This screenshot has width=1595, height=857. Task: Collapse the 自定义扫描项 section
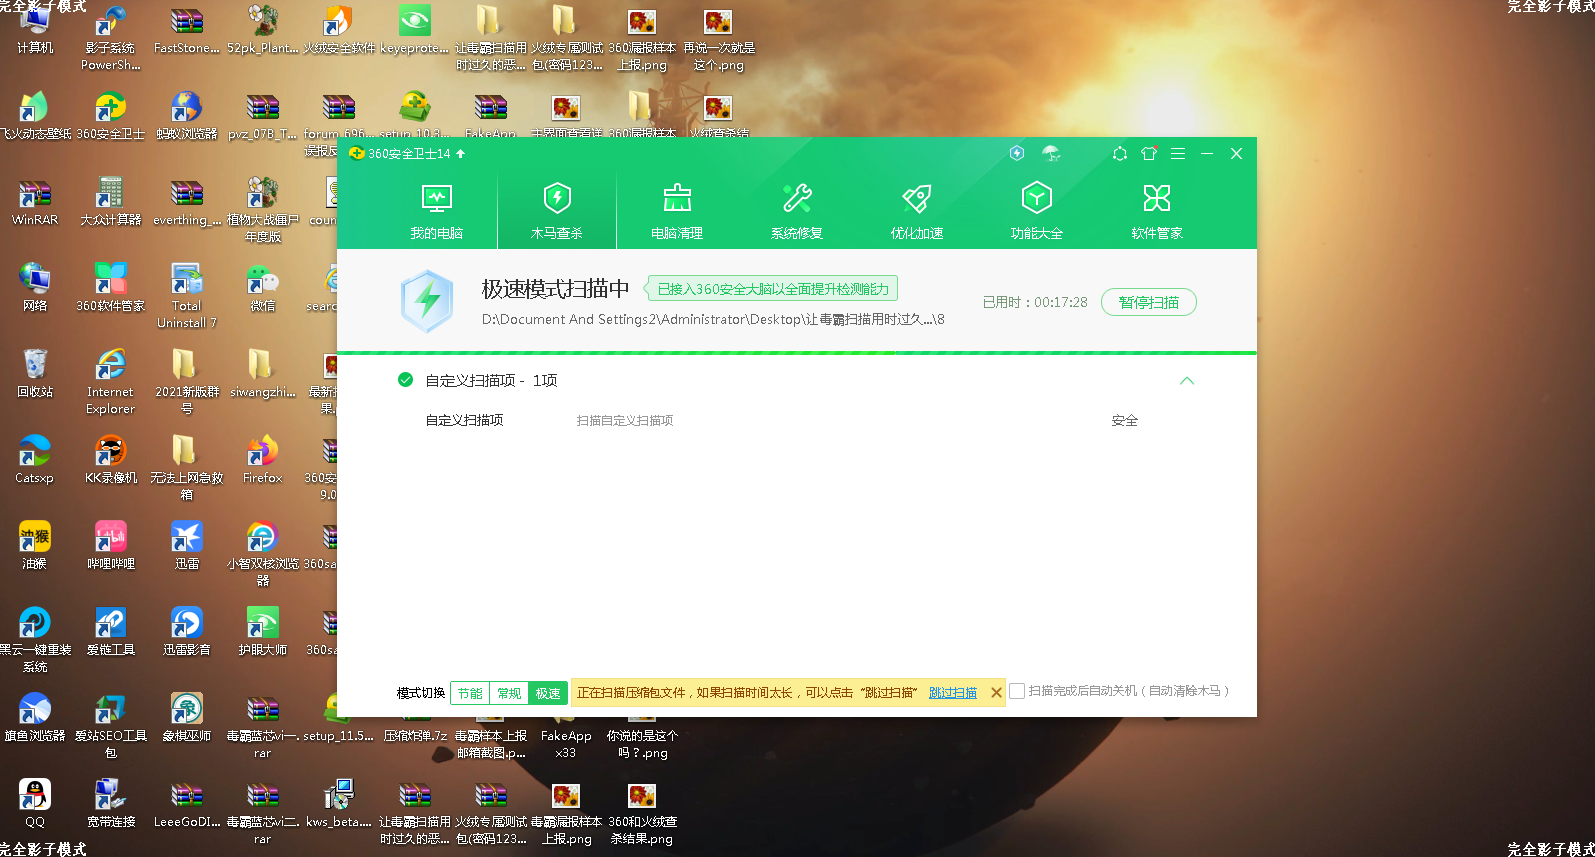coord(1187,381)
